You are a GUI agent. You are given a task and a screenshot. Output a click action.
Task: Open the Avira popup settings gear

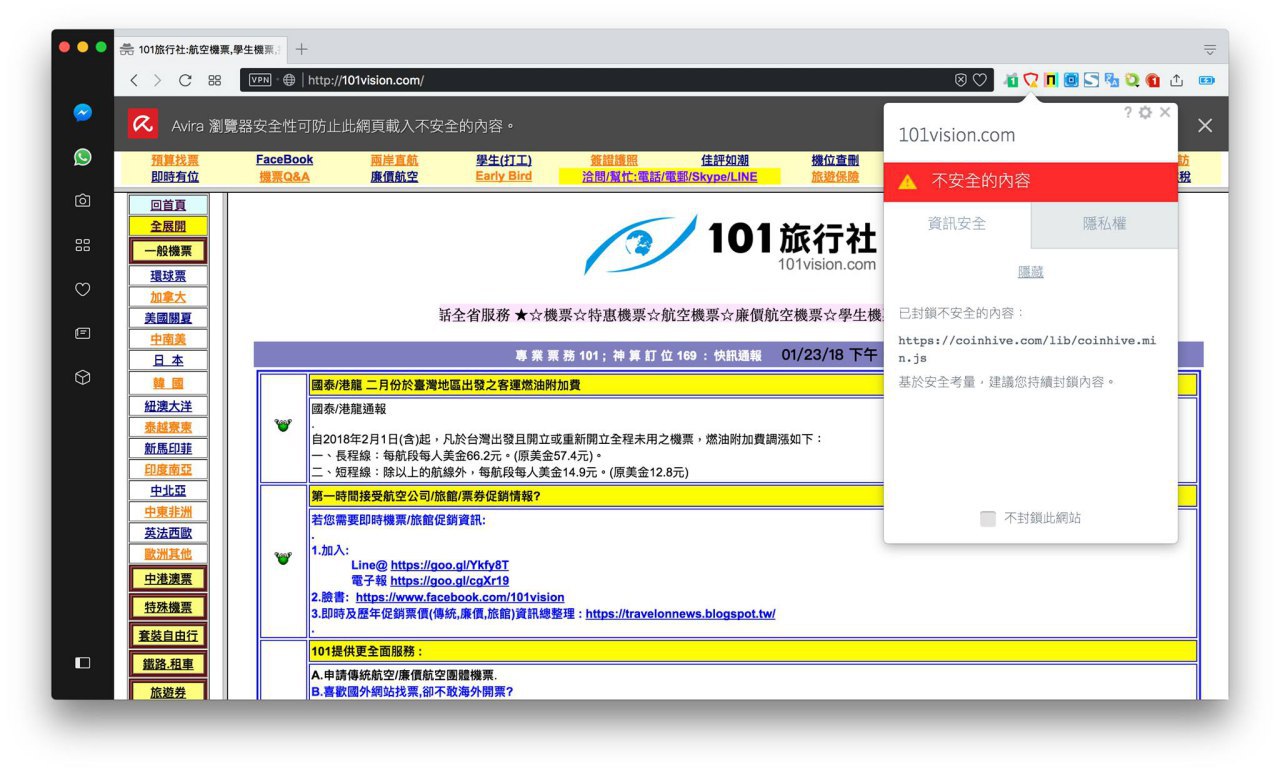coord(1145,113)
